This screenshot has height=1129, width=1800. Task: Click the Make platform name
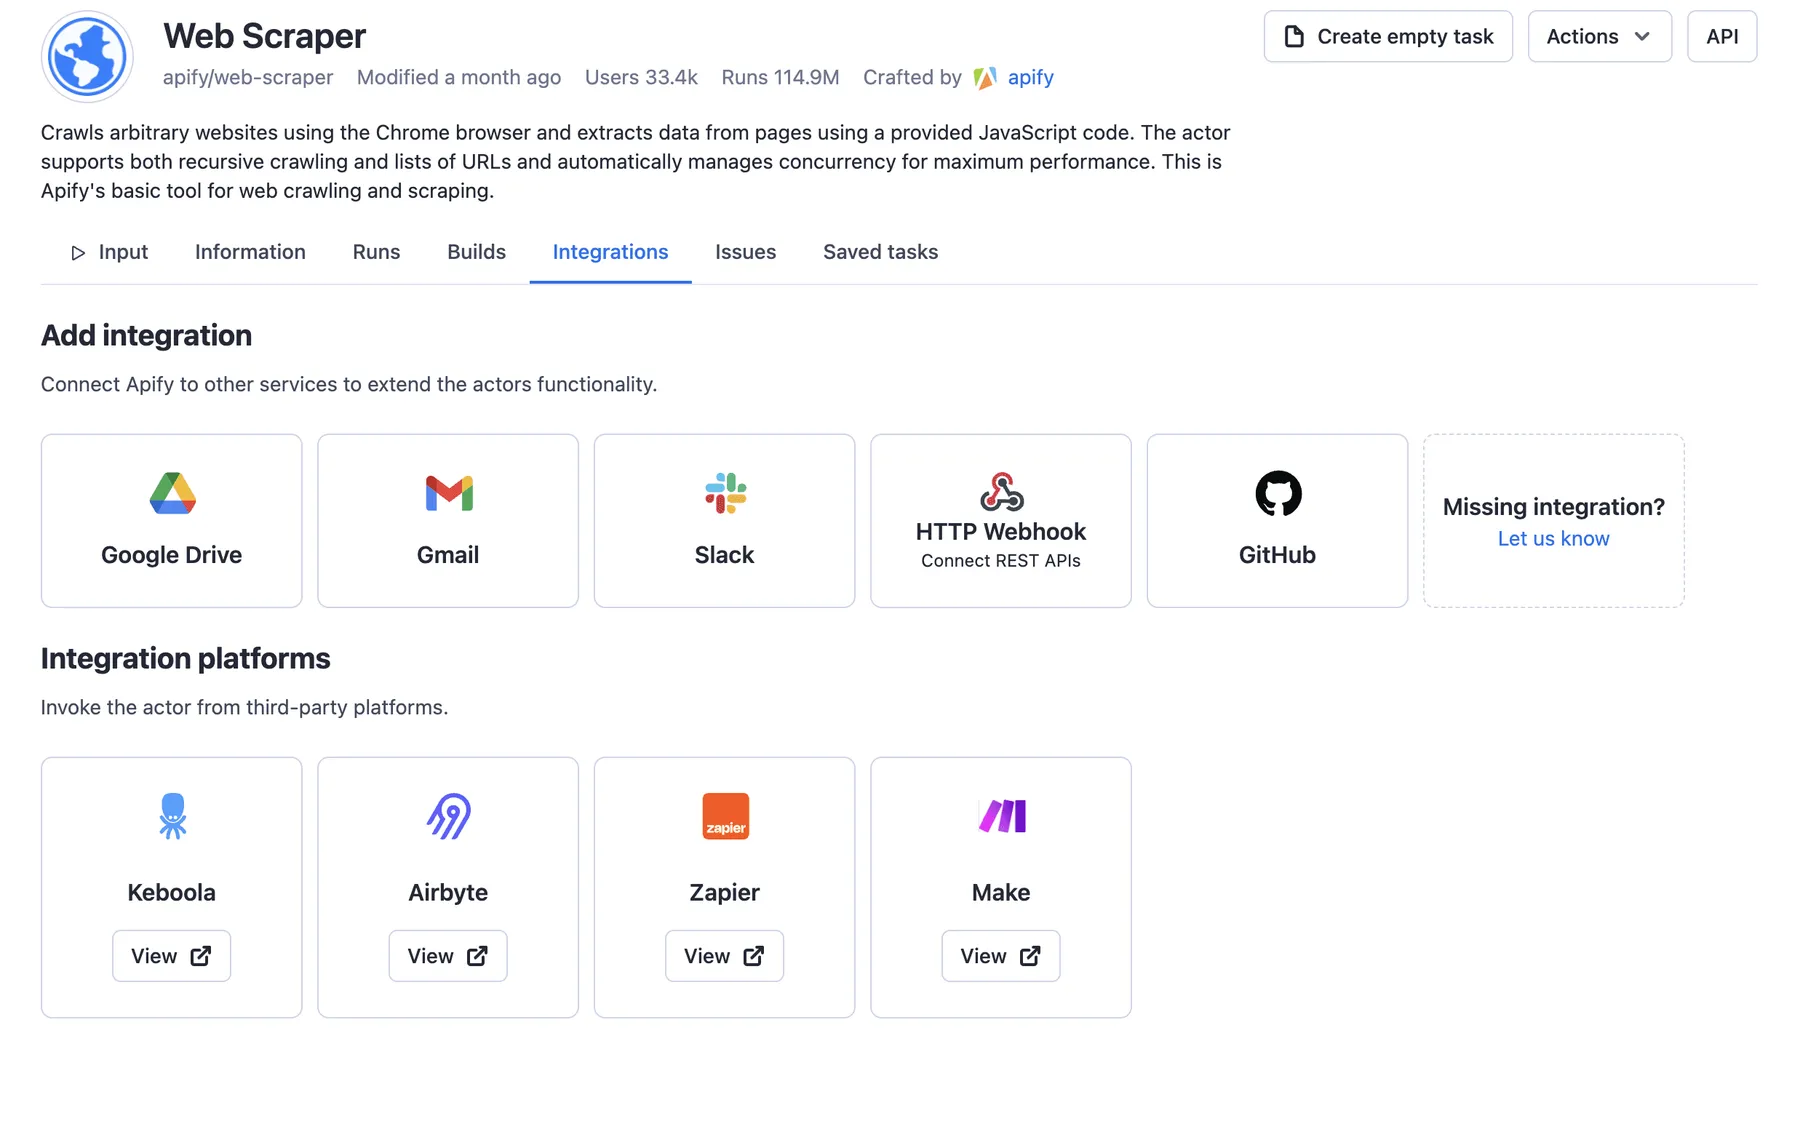[1001, 892]
